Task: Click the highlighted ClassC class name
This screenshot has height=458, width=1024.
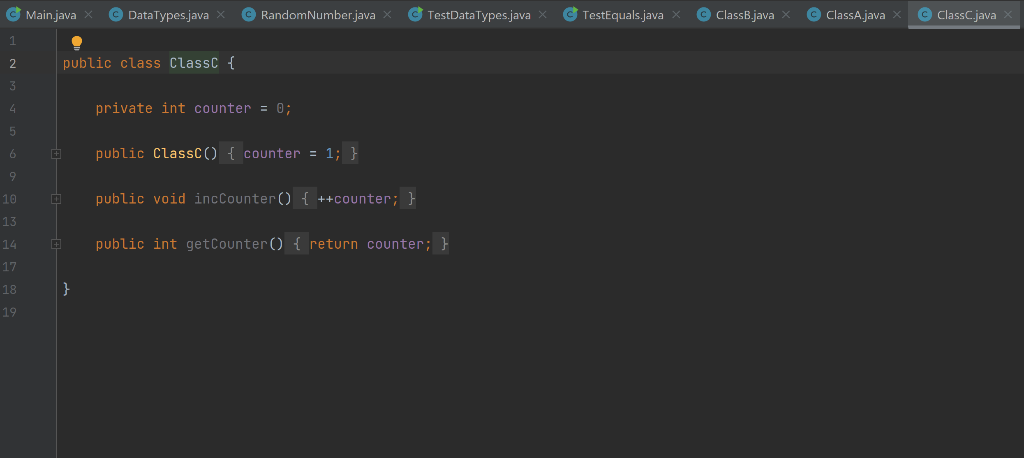Action: pos(194,63)
